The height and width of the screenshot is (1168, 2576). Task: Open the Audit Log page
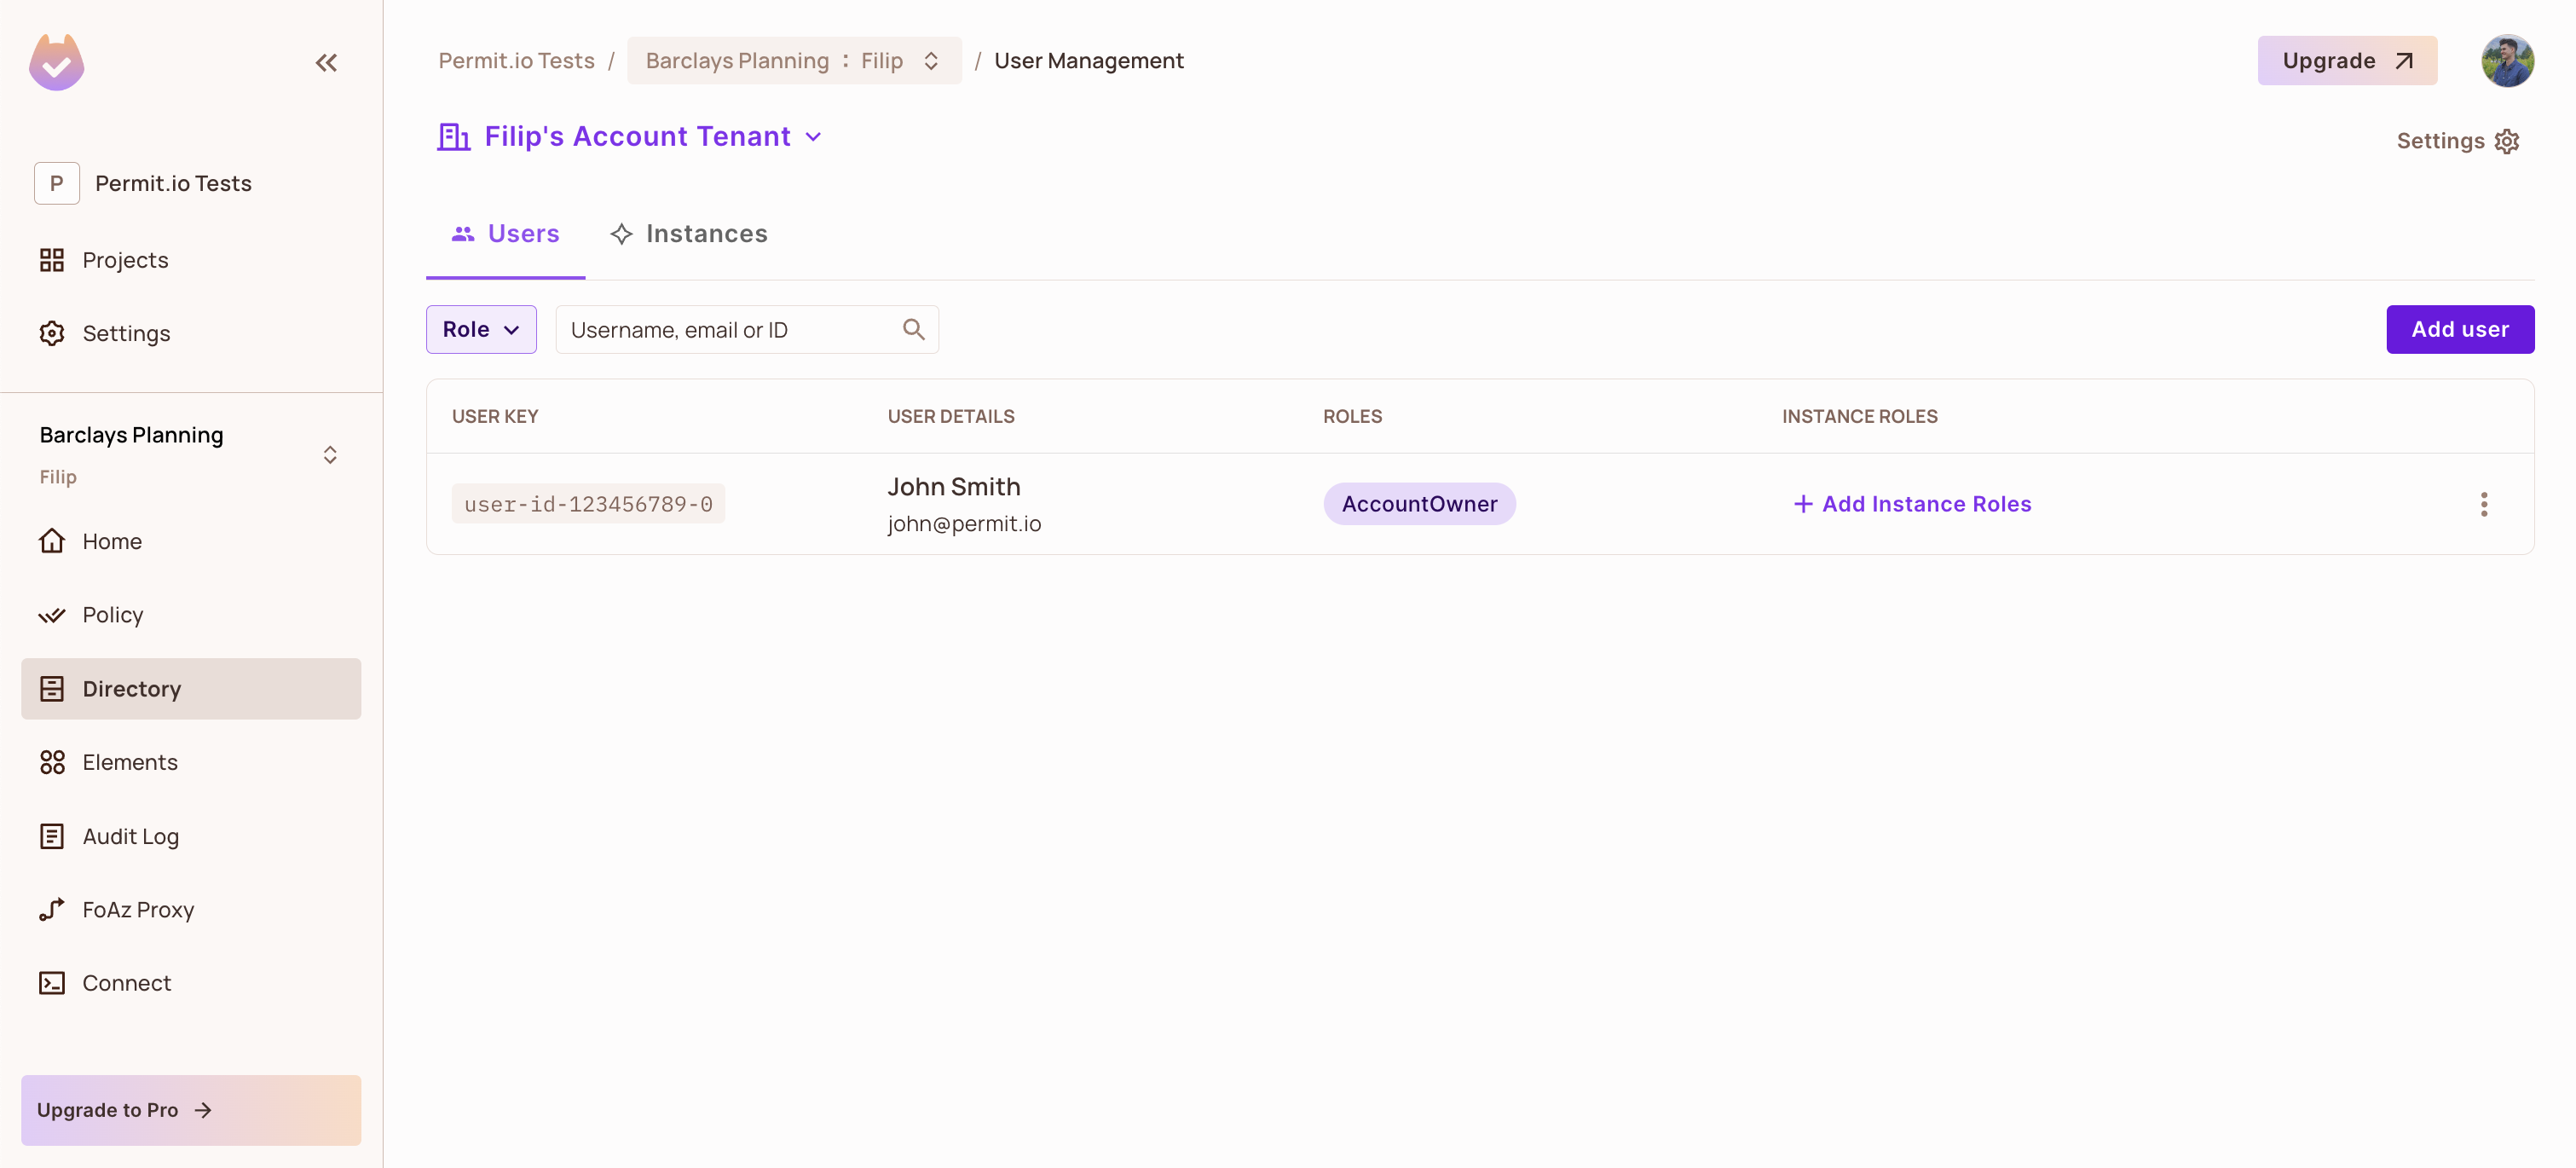click(x=130, y=836)
